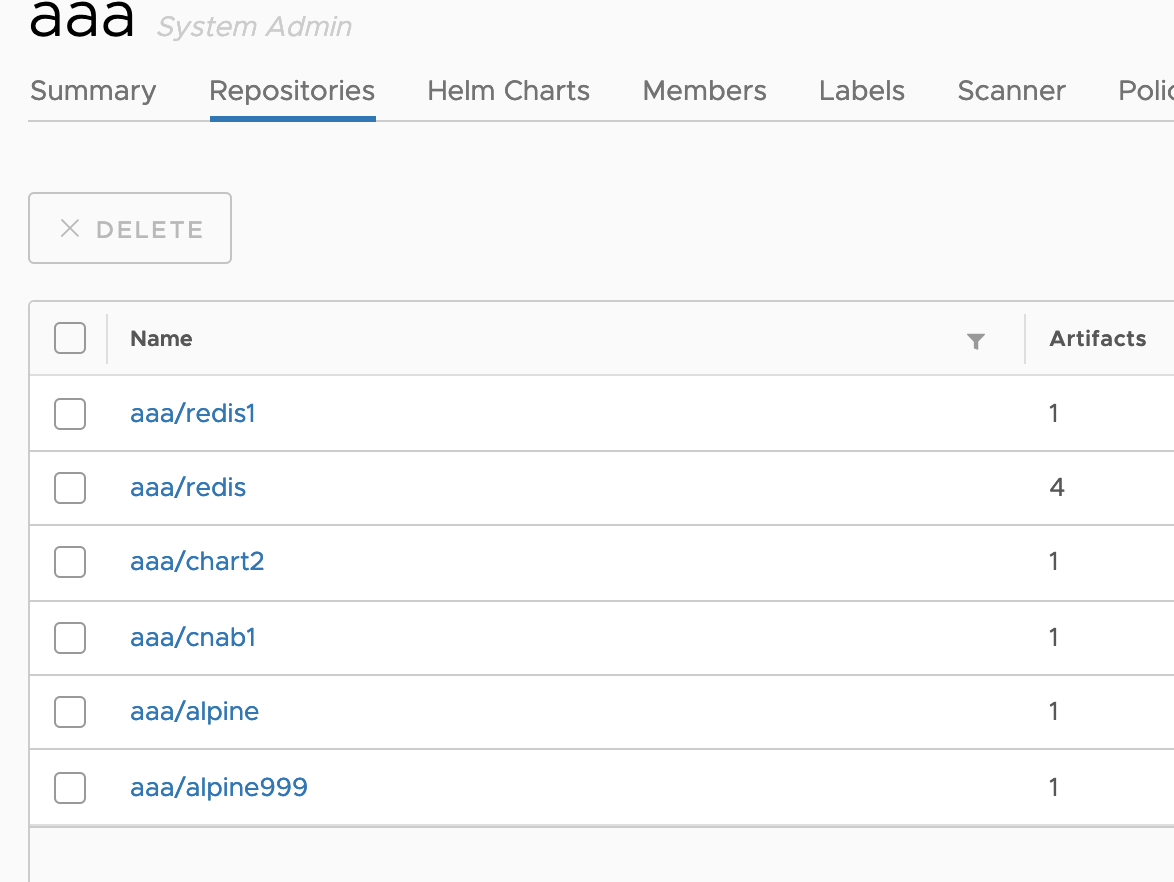Image resolution: width=1174 pixels, height=882 pixels.
Task: Open the aaa/redis repository
Action: coord(187,487)
